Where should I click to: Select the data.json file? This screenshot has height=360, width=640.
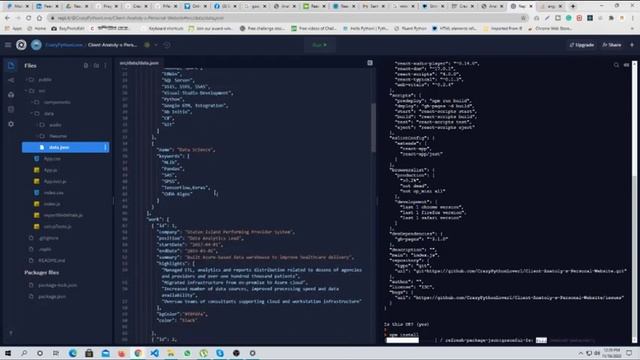[65, 147]
